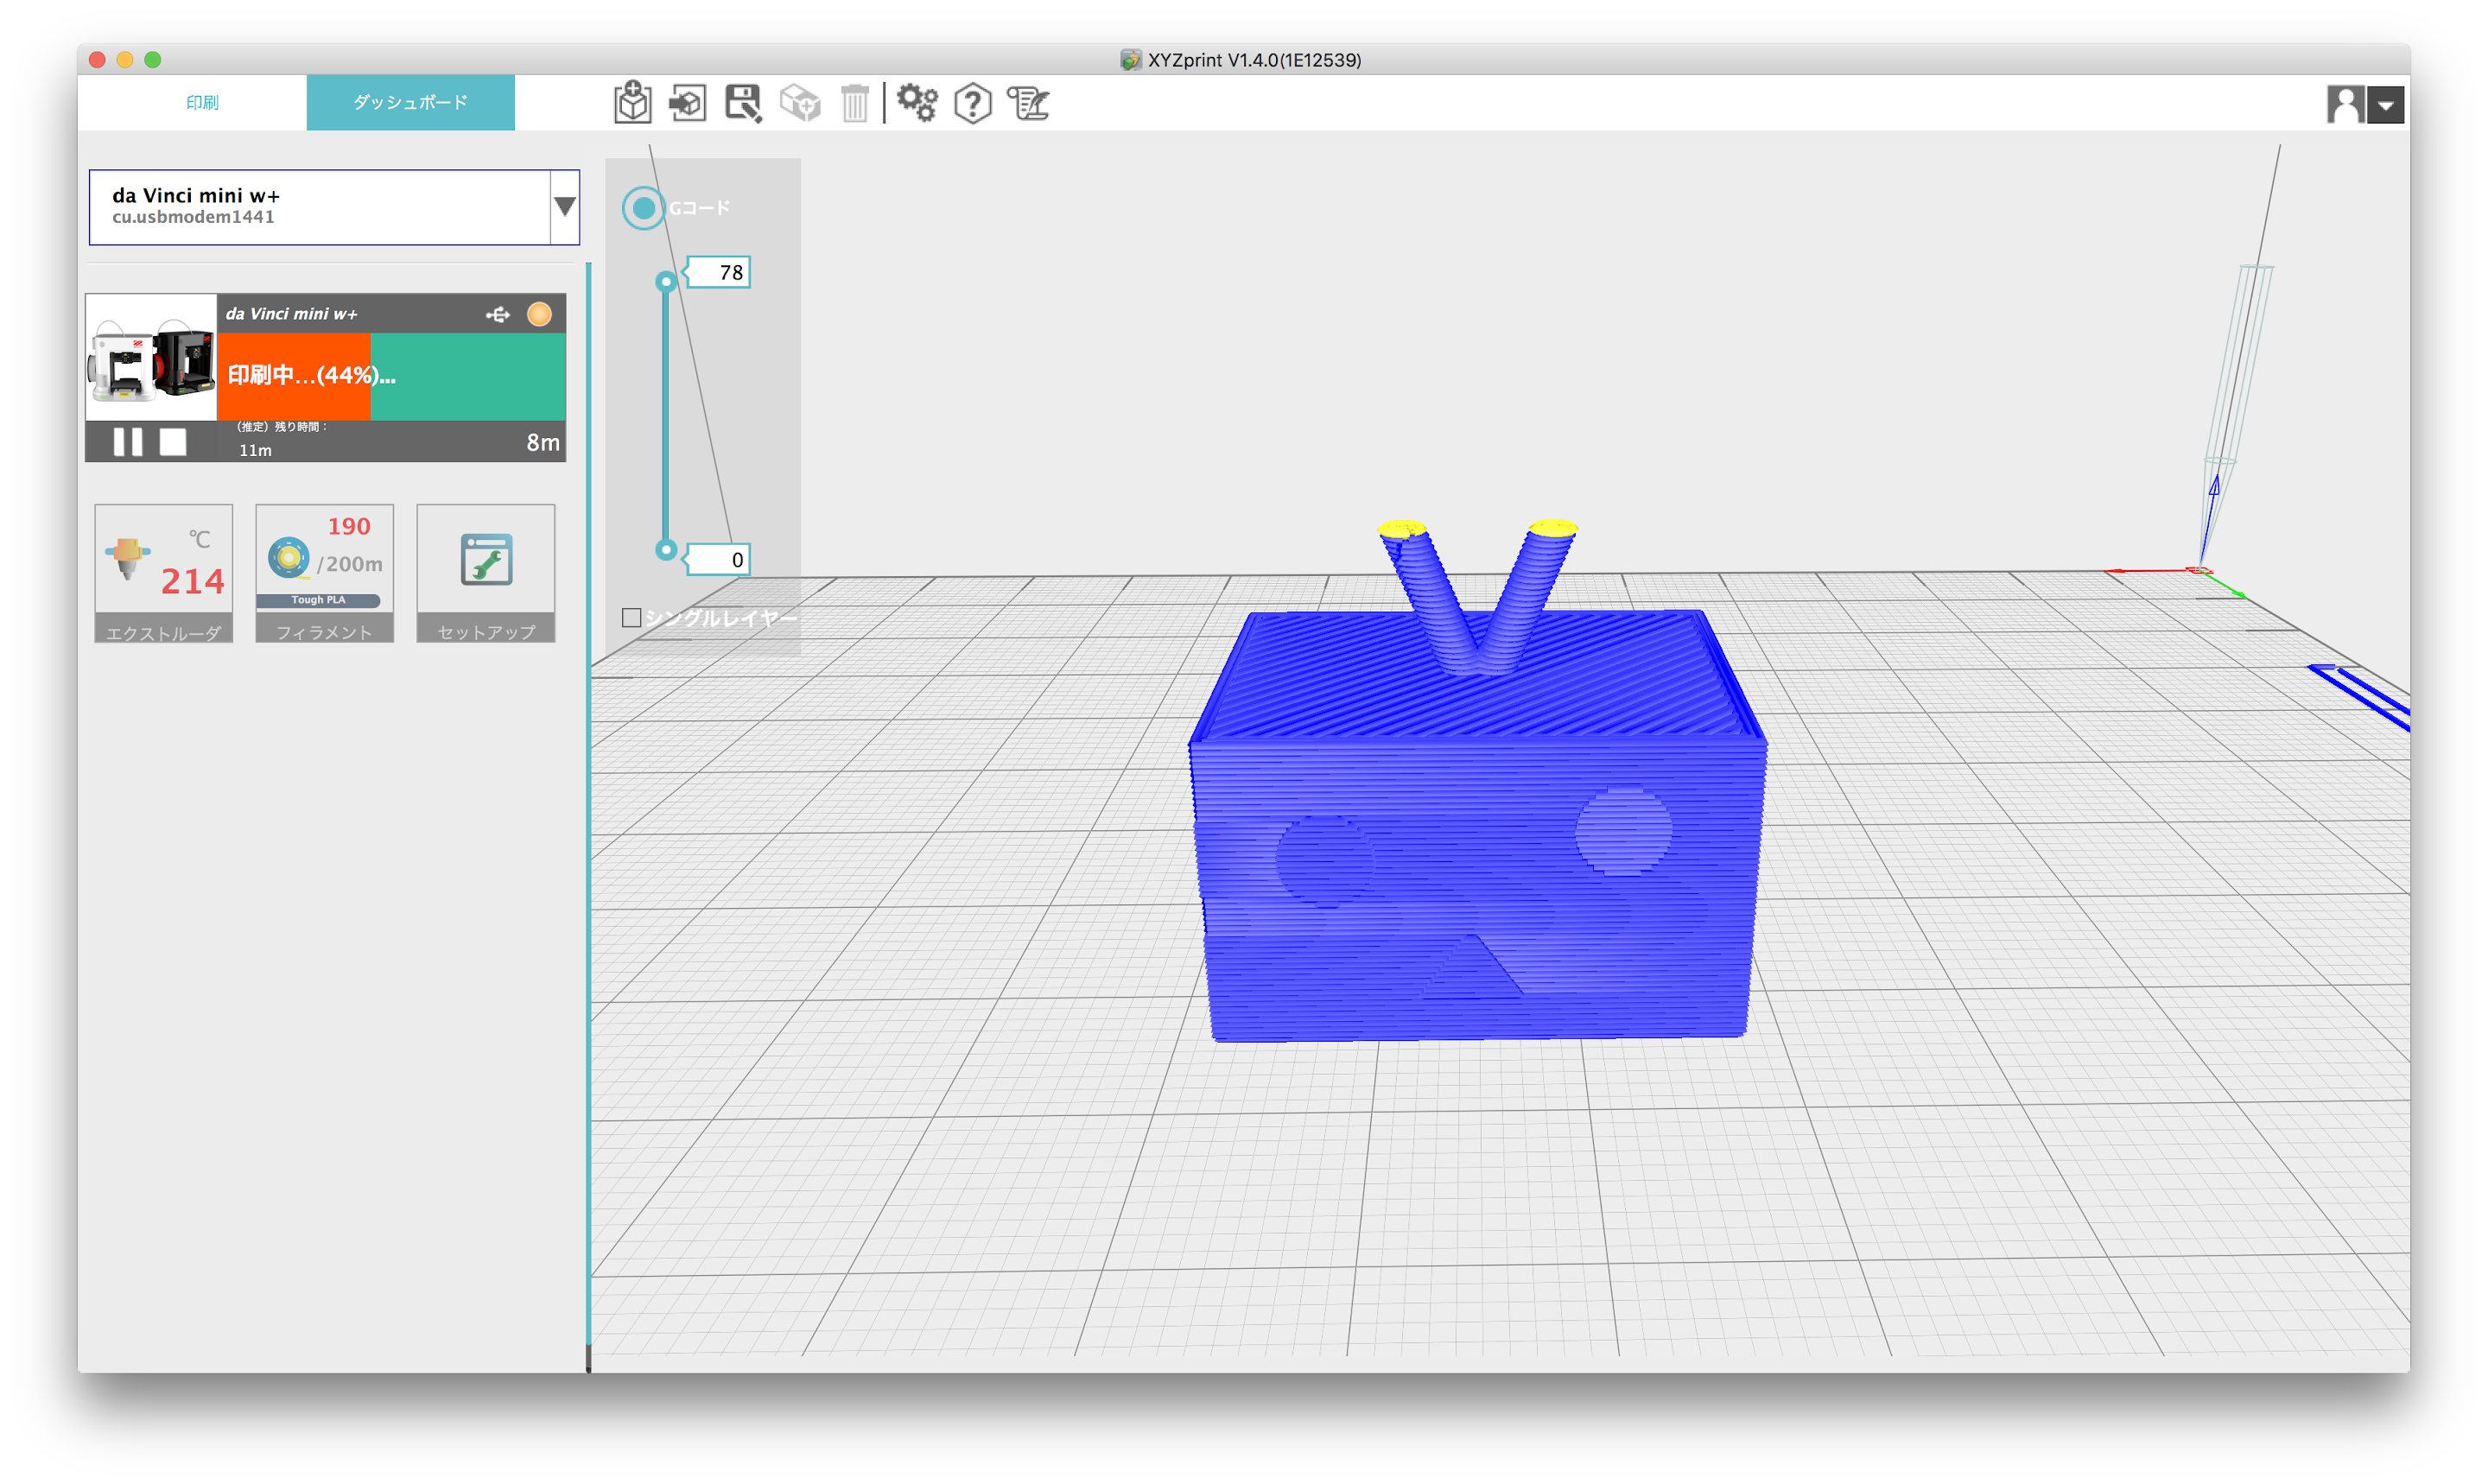Screen dimensions: 2488x1484
Task: Select the Gコード radio button
Action: (644, 208)
